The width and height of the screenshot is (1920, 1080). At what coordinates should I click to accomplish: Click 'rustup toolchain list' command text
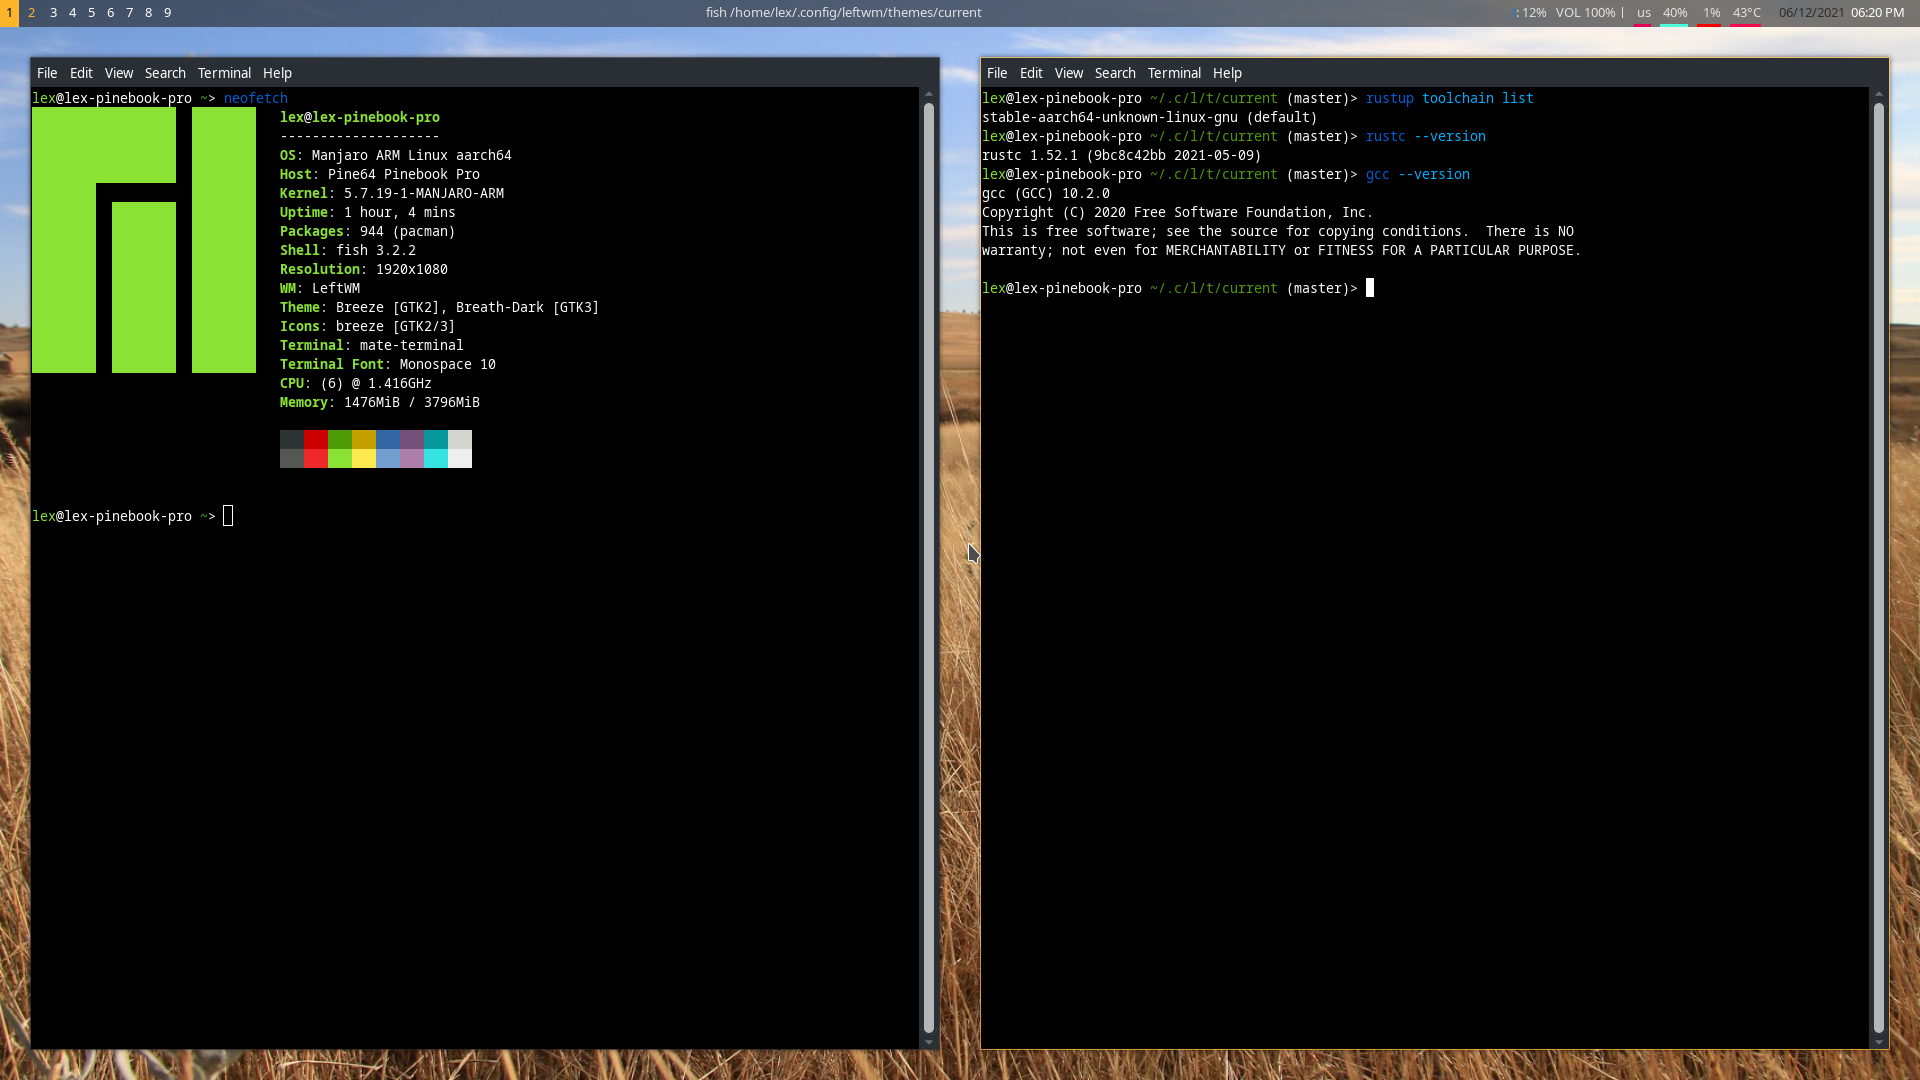coord(1450,98)
